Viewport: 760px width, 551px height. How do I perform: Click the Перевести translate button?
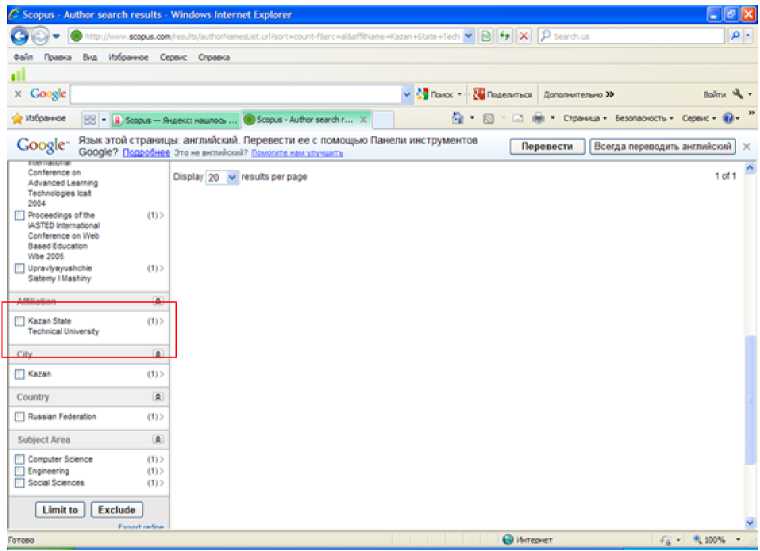(547, 146)
